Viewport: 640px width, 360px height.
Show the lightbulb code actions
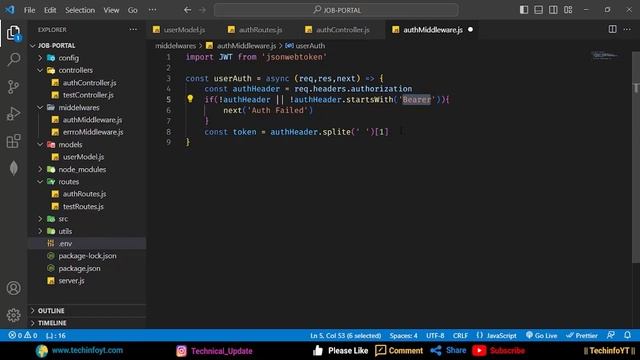[x=190, y=99]
